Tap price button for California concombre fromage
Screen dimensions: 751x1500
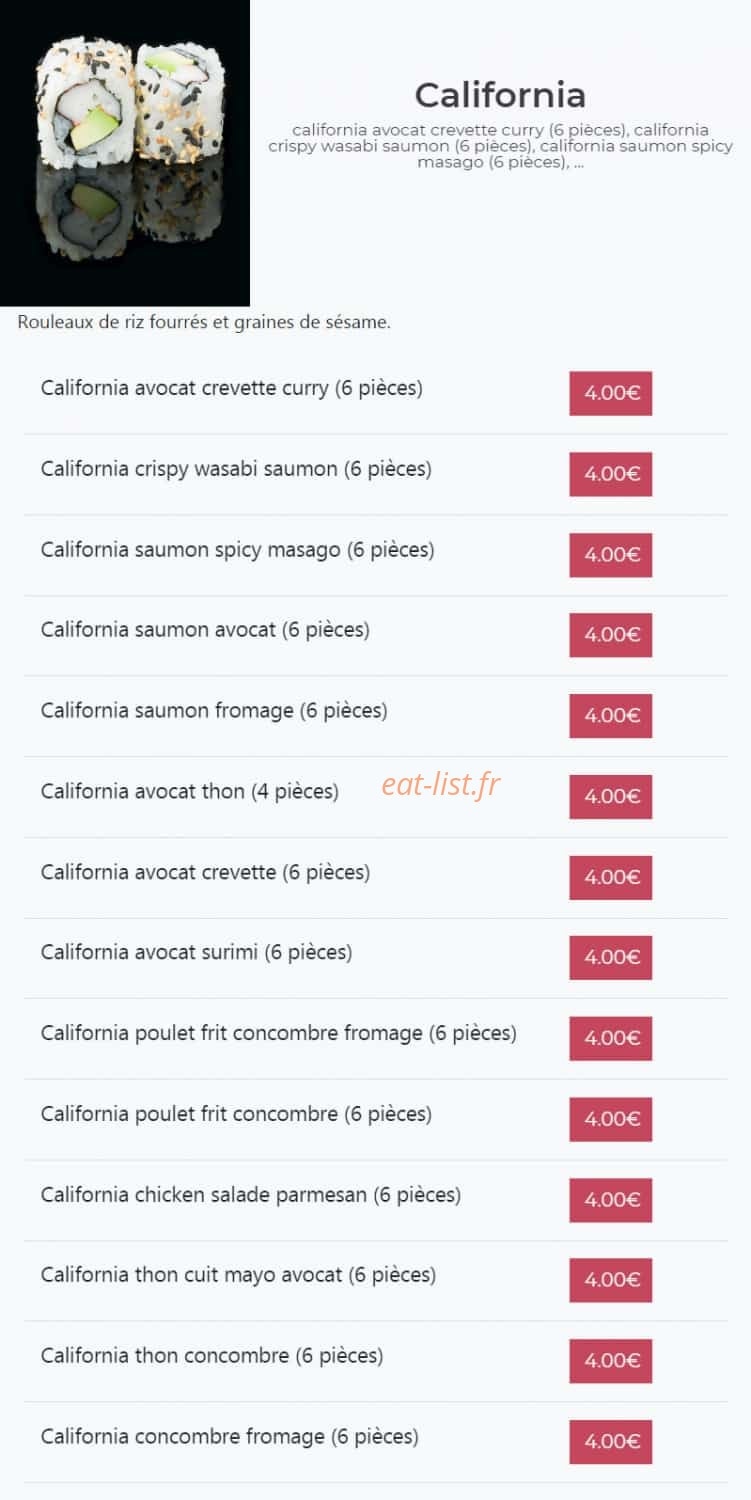(611, 1442)
